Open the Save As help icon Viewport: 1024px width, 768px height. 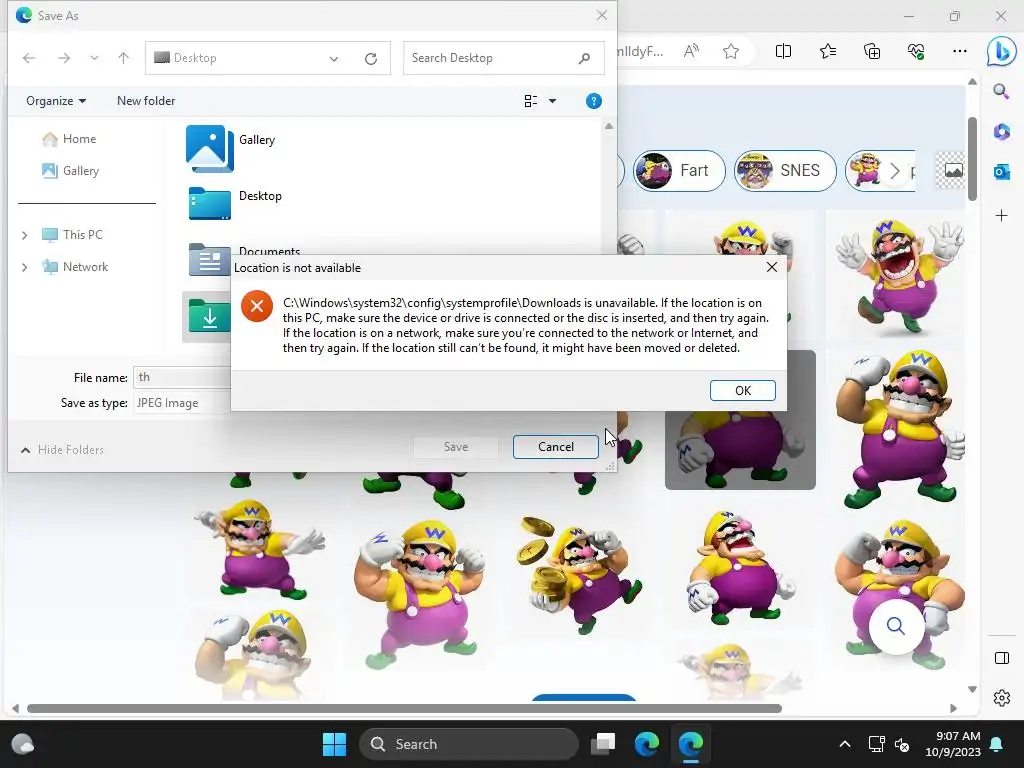(593, 101)
